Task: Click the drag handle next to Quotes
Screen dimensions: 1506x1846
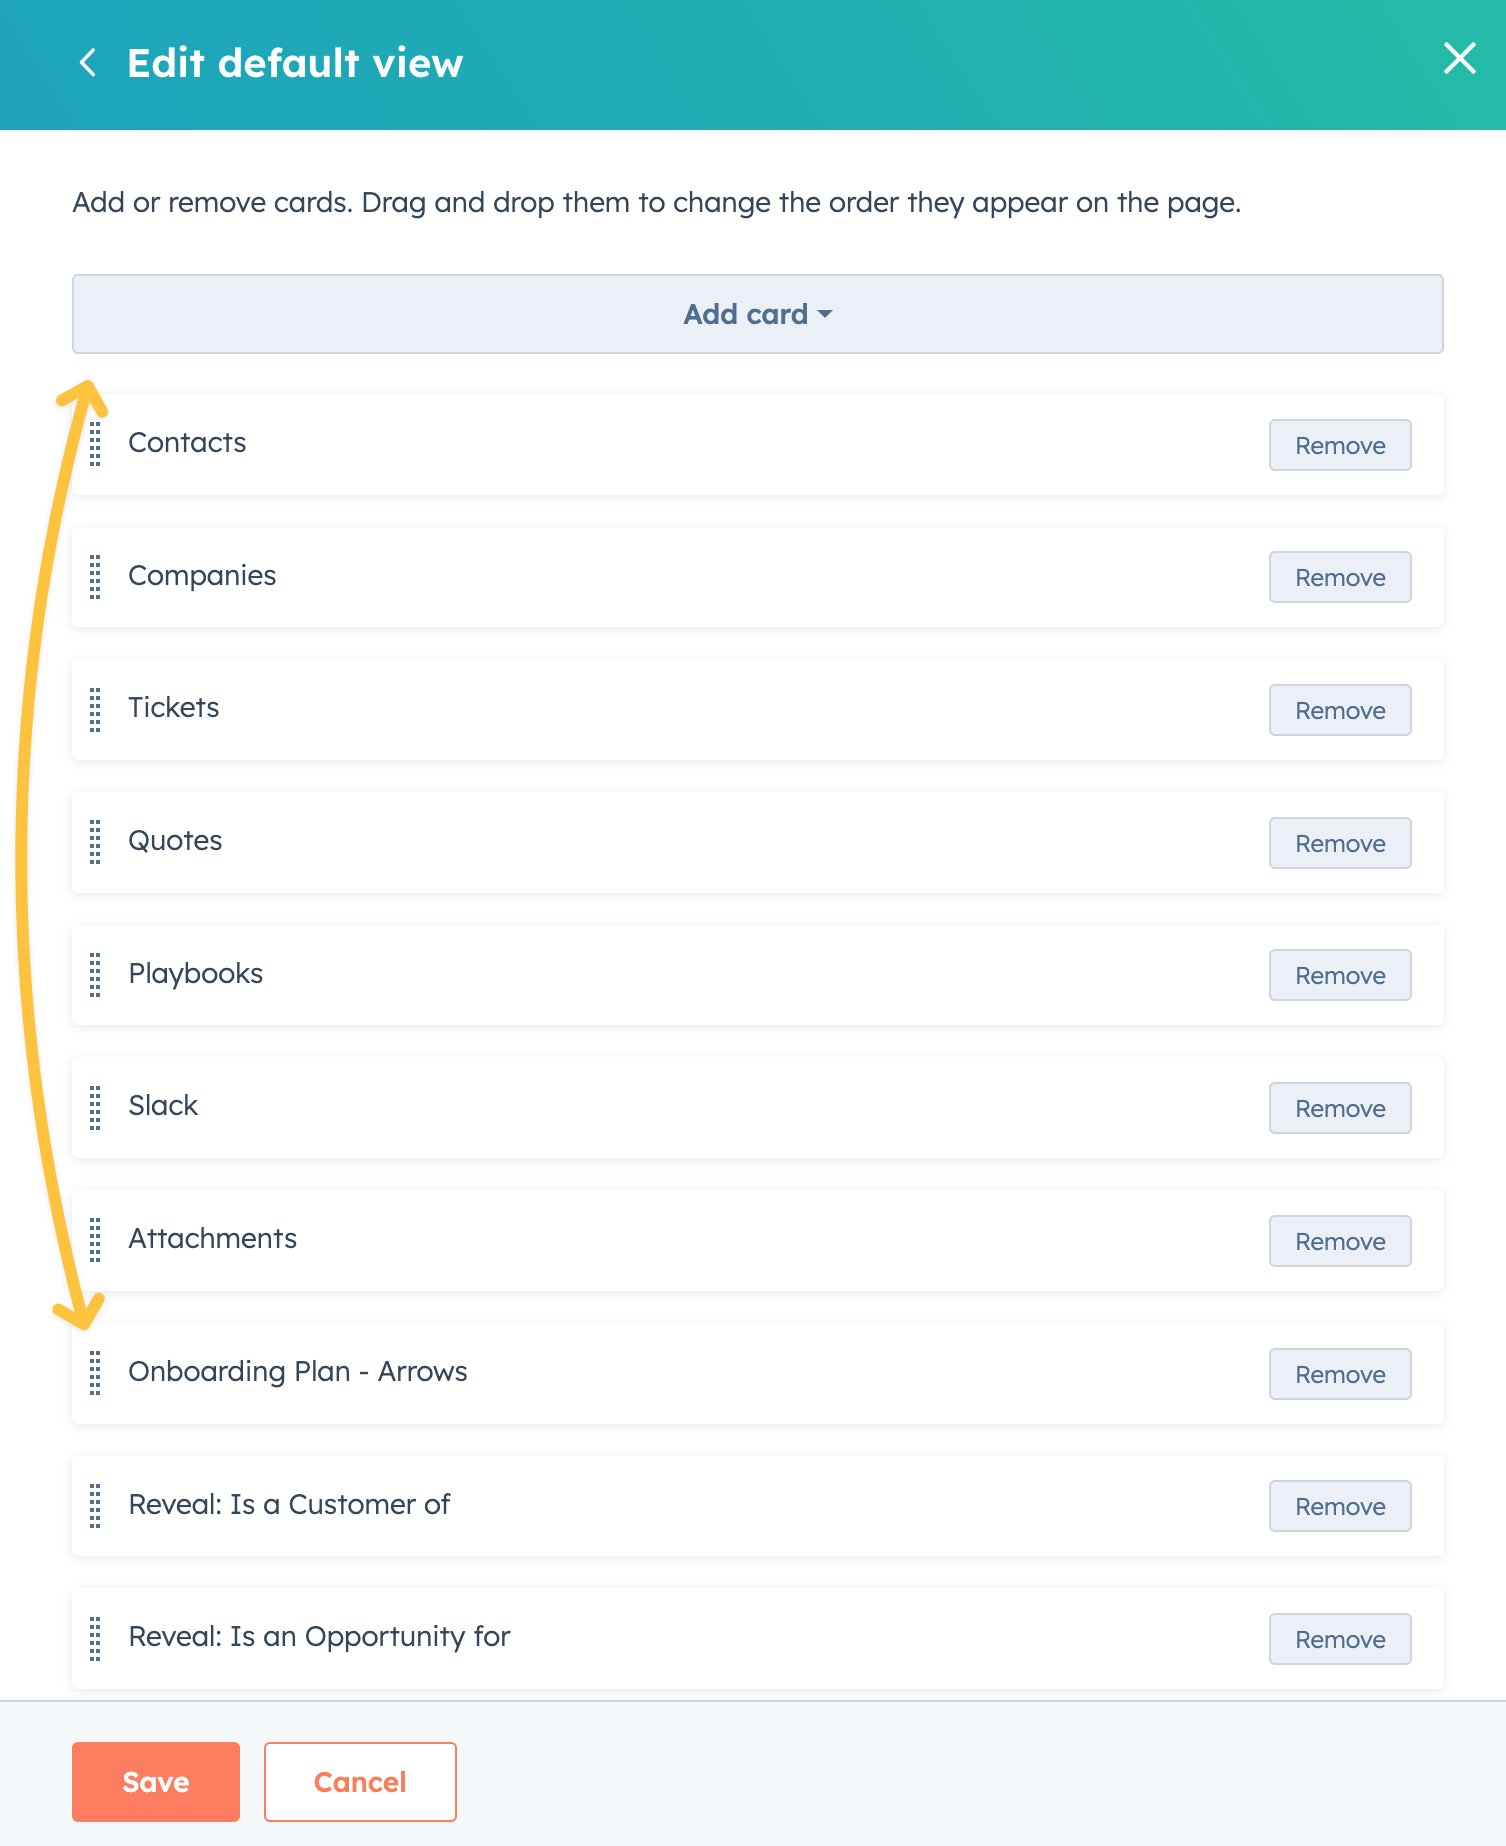Action: click(95, 842)
